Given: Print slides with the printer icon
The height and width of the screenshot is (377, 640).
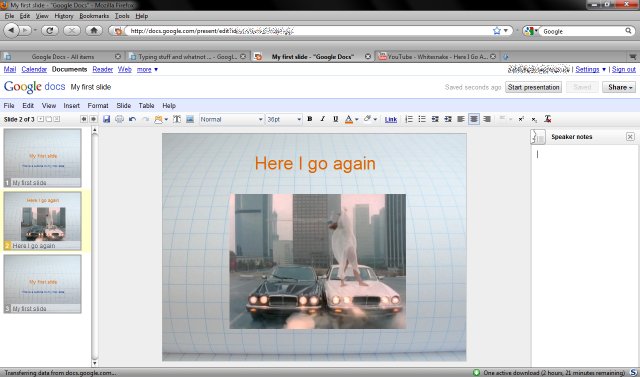Looking at the screenshot, I should (x=120, y=119).
